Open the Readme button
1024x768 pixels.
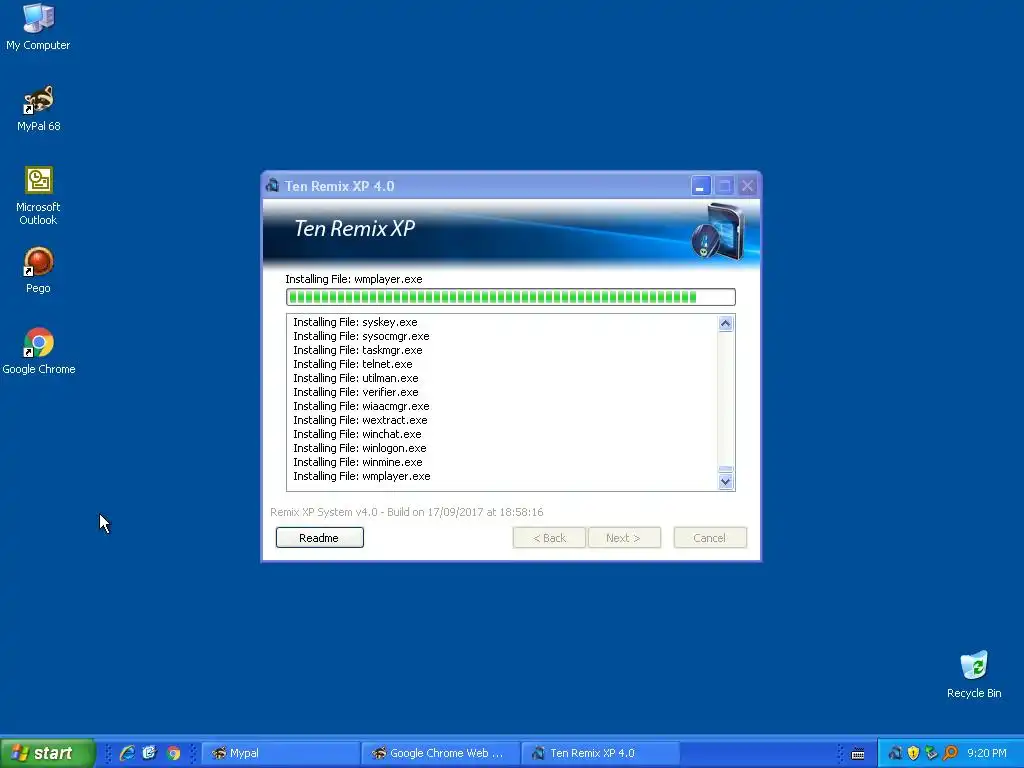point(319,537)
